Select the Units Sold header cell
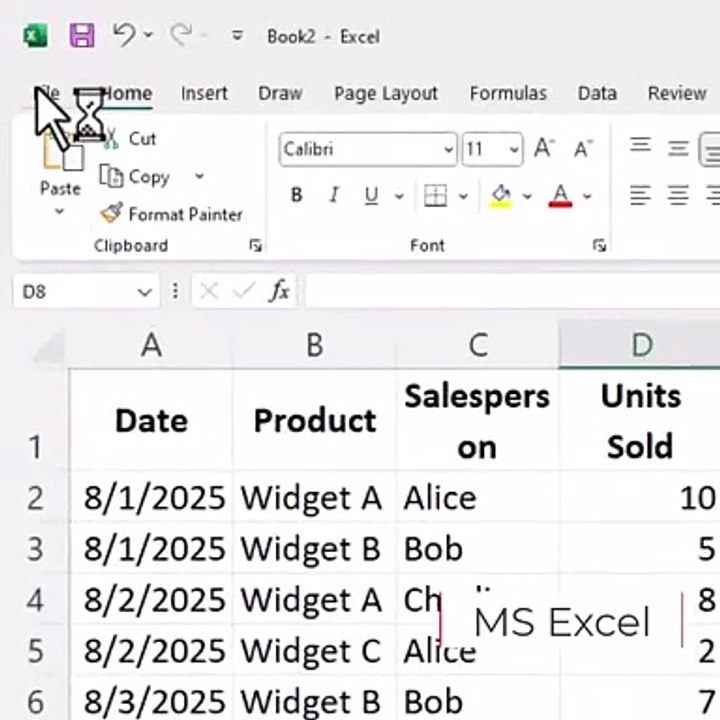This screenshot has width=720, height=720. pos(641,420)
